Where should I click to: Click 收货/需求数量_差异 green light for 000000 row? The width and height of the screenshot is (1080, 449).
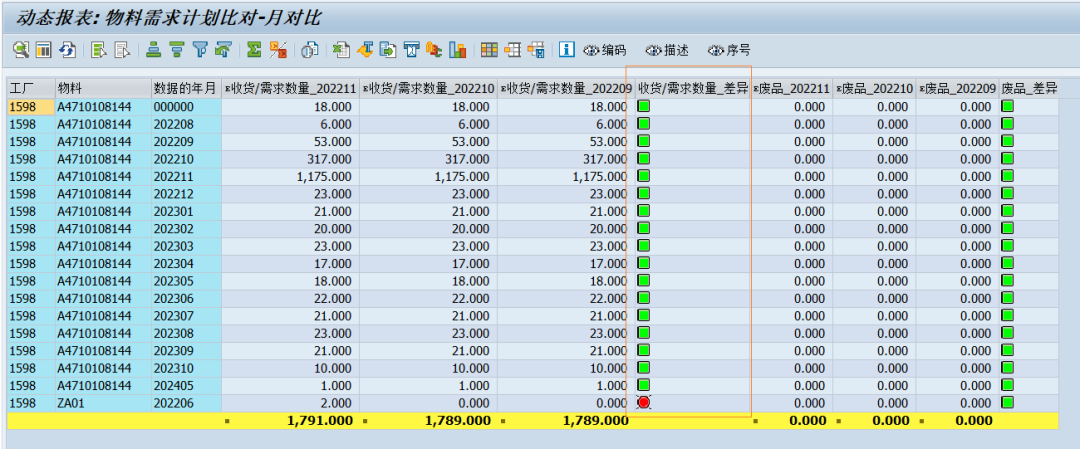point(643,106)
